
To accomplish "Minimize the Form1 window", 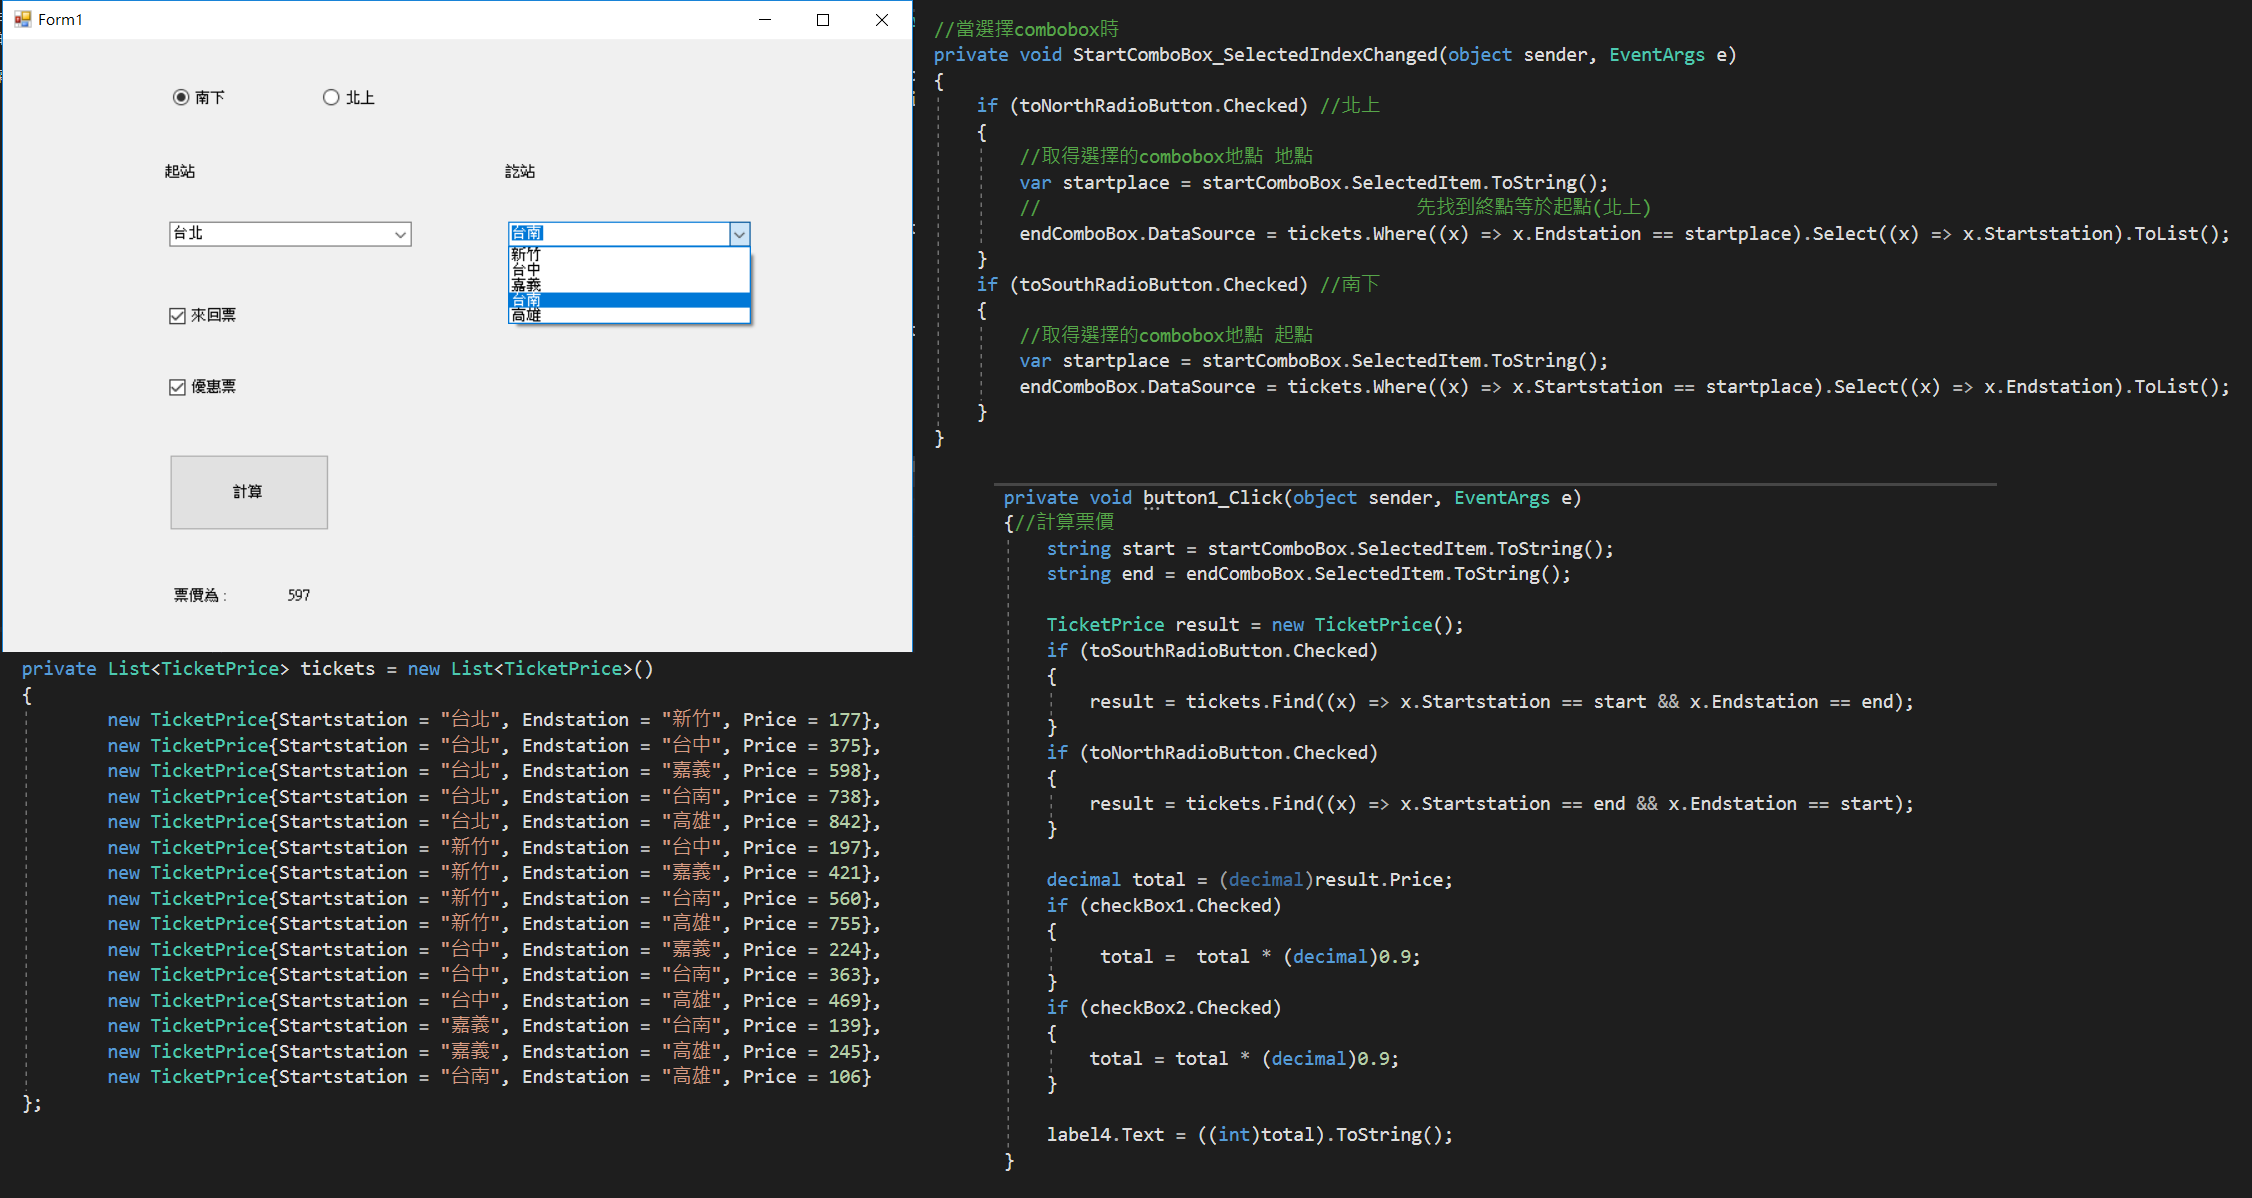I will click(x=765, y=19).
